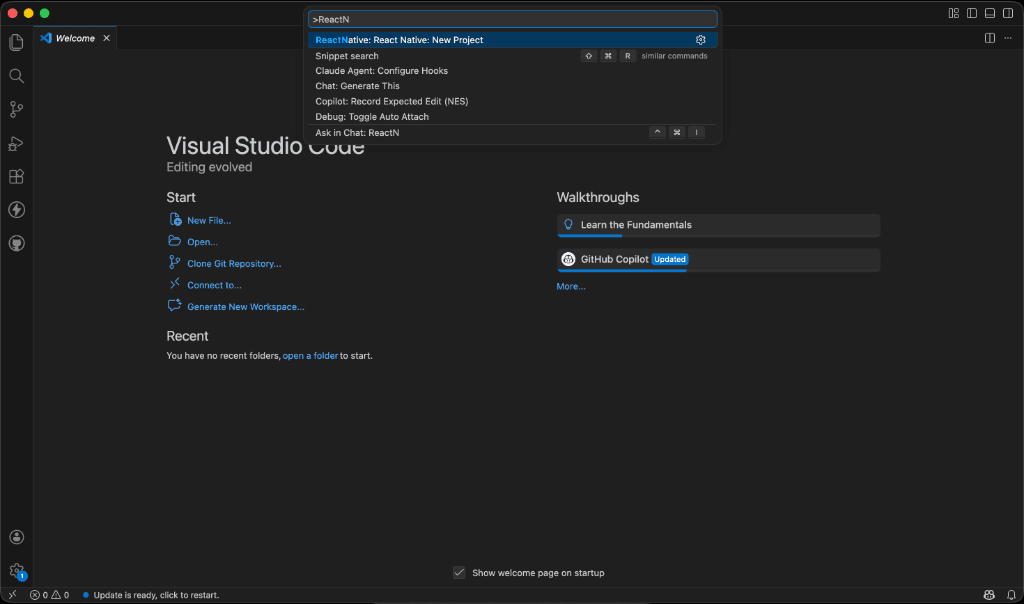The height and width of the screenshot is (604, 1024).
Task: Click Open... link under Start
Action: point(202,242)
